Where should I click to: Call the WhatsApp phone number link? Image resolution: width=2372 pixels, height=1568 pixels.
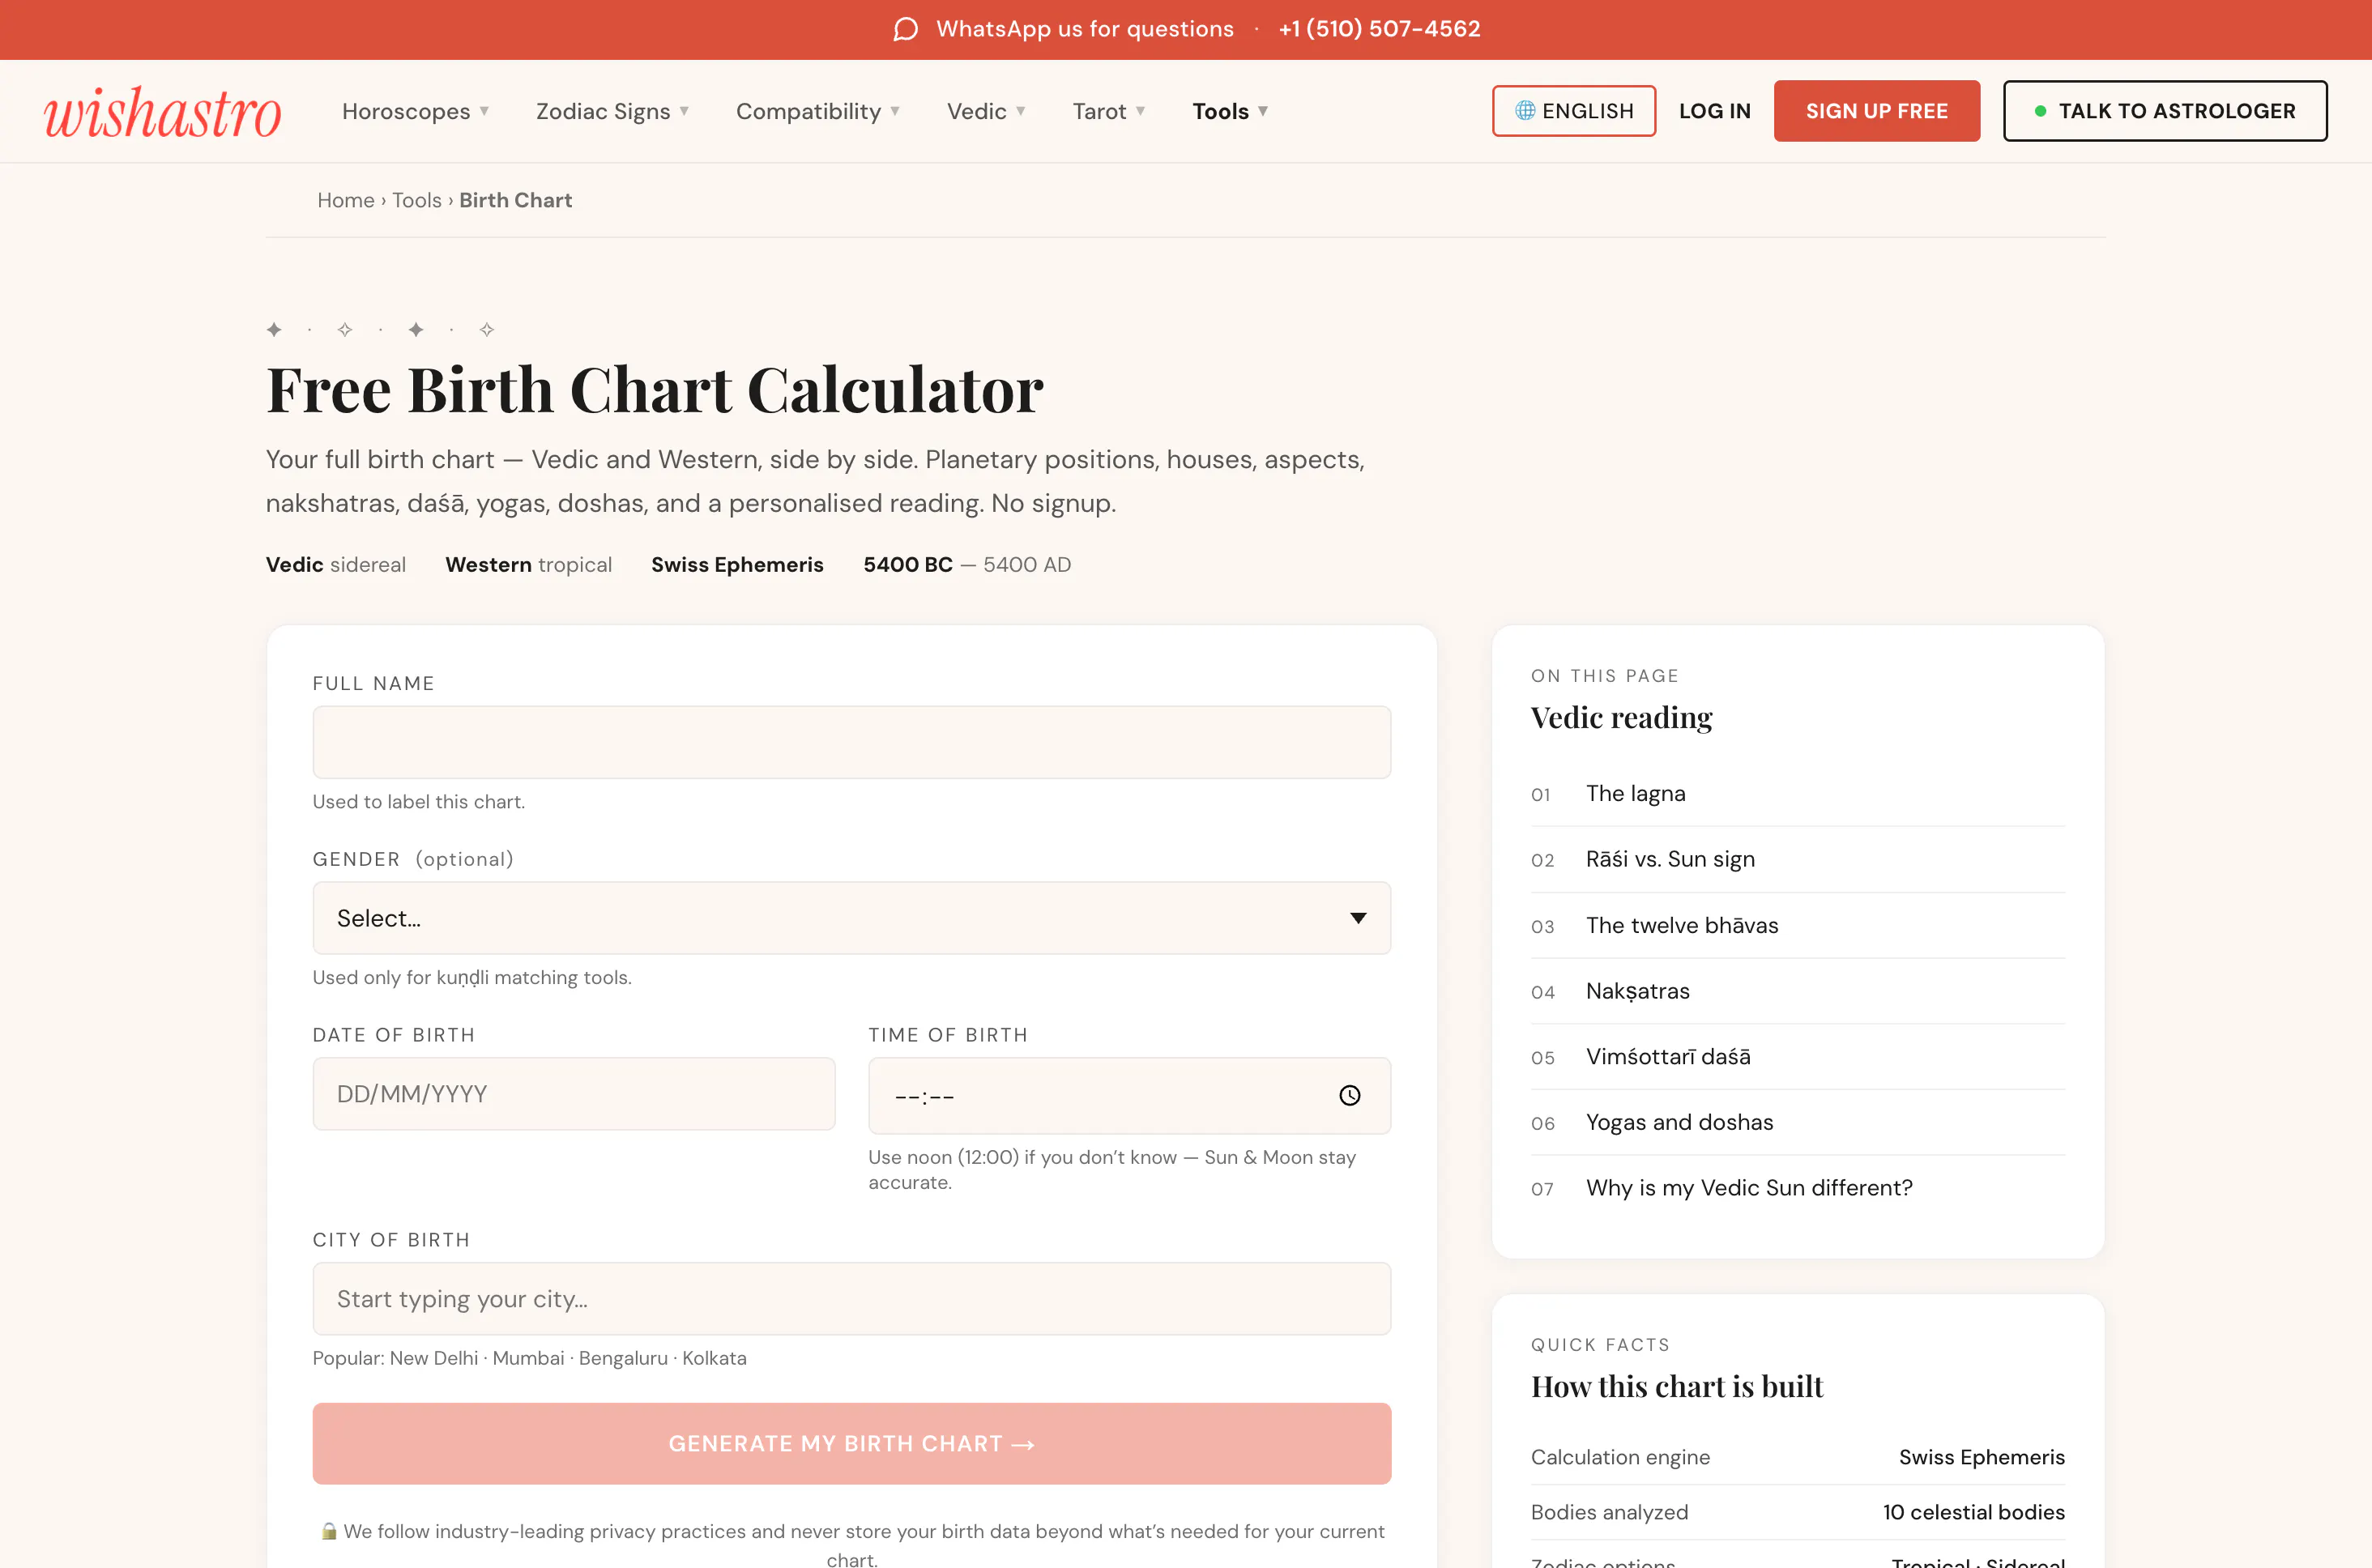(1379, 29)
